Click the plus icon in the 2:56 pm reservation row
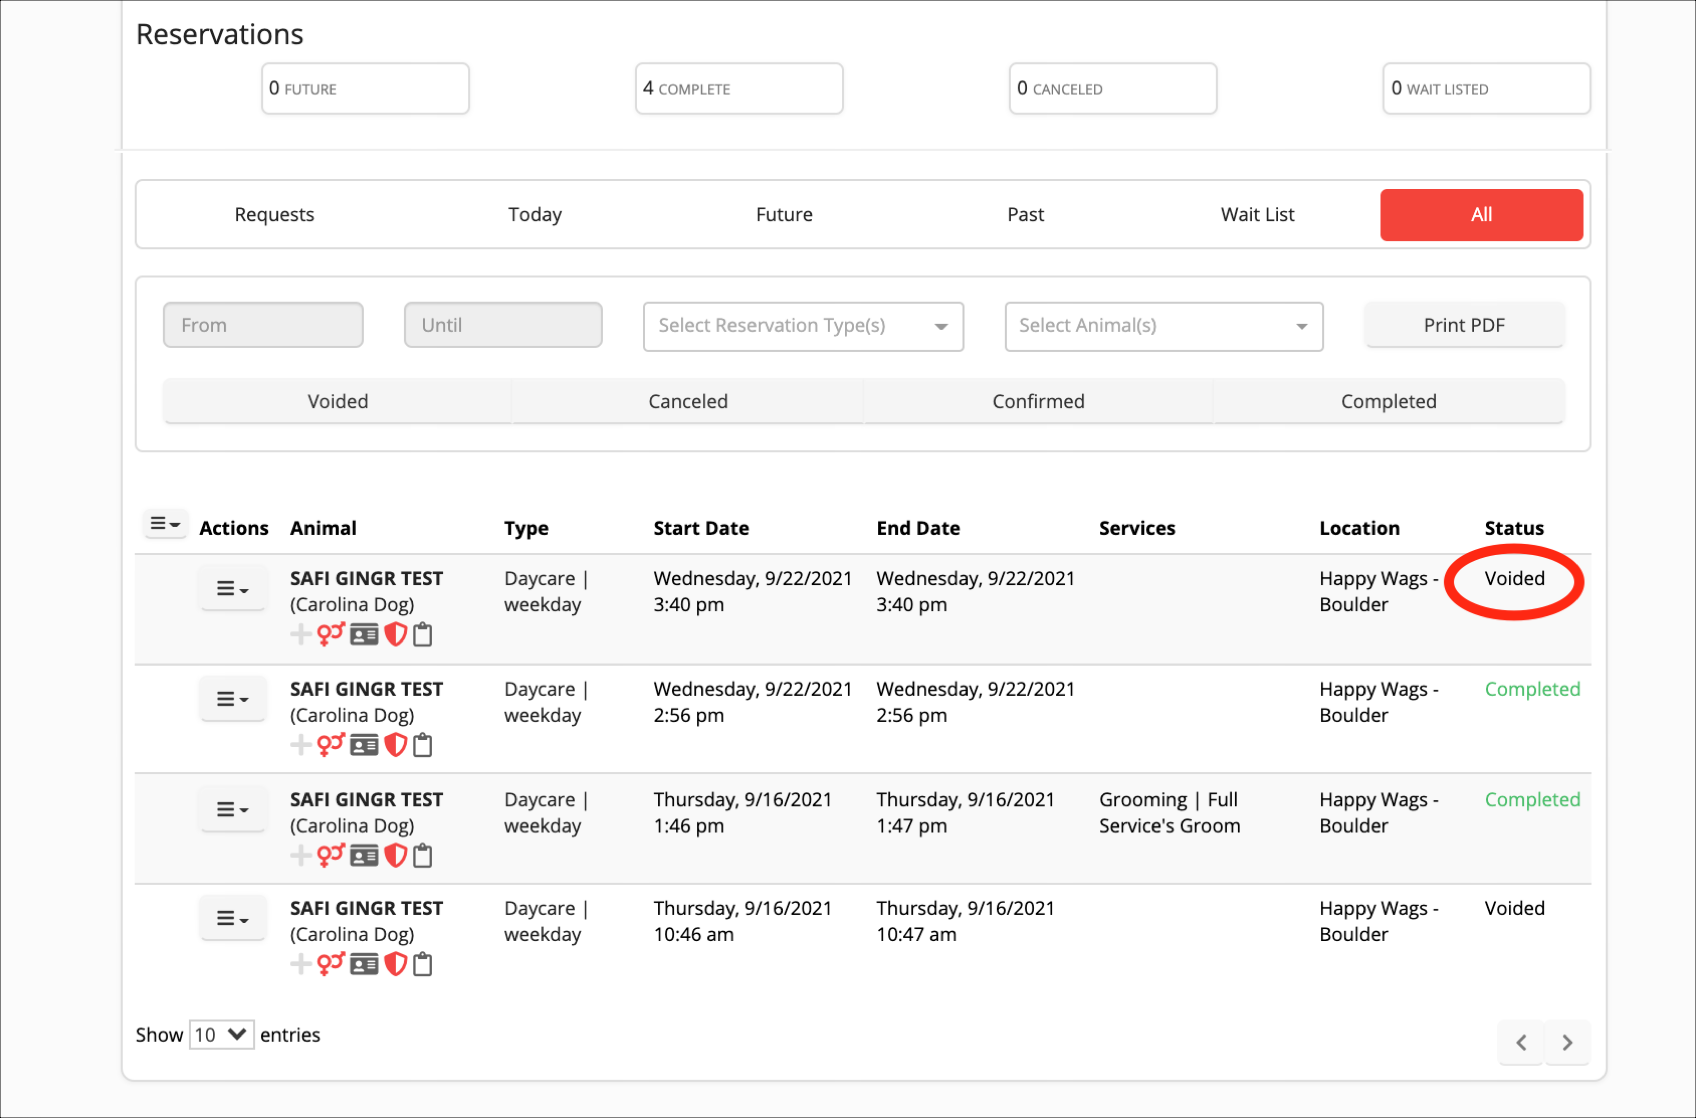The image size is (1696, 1118). pyautogui.click(x=300, y=745)
